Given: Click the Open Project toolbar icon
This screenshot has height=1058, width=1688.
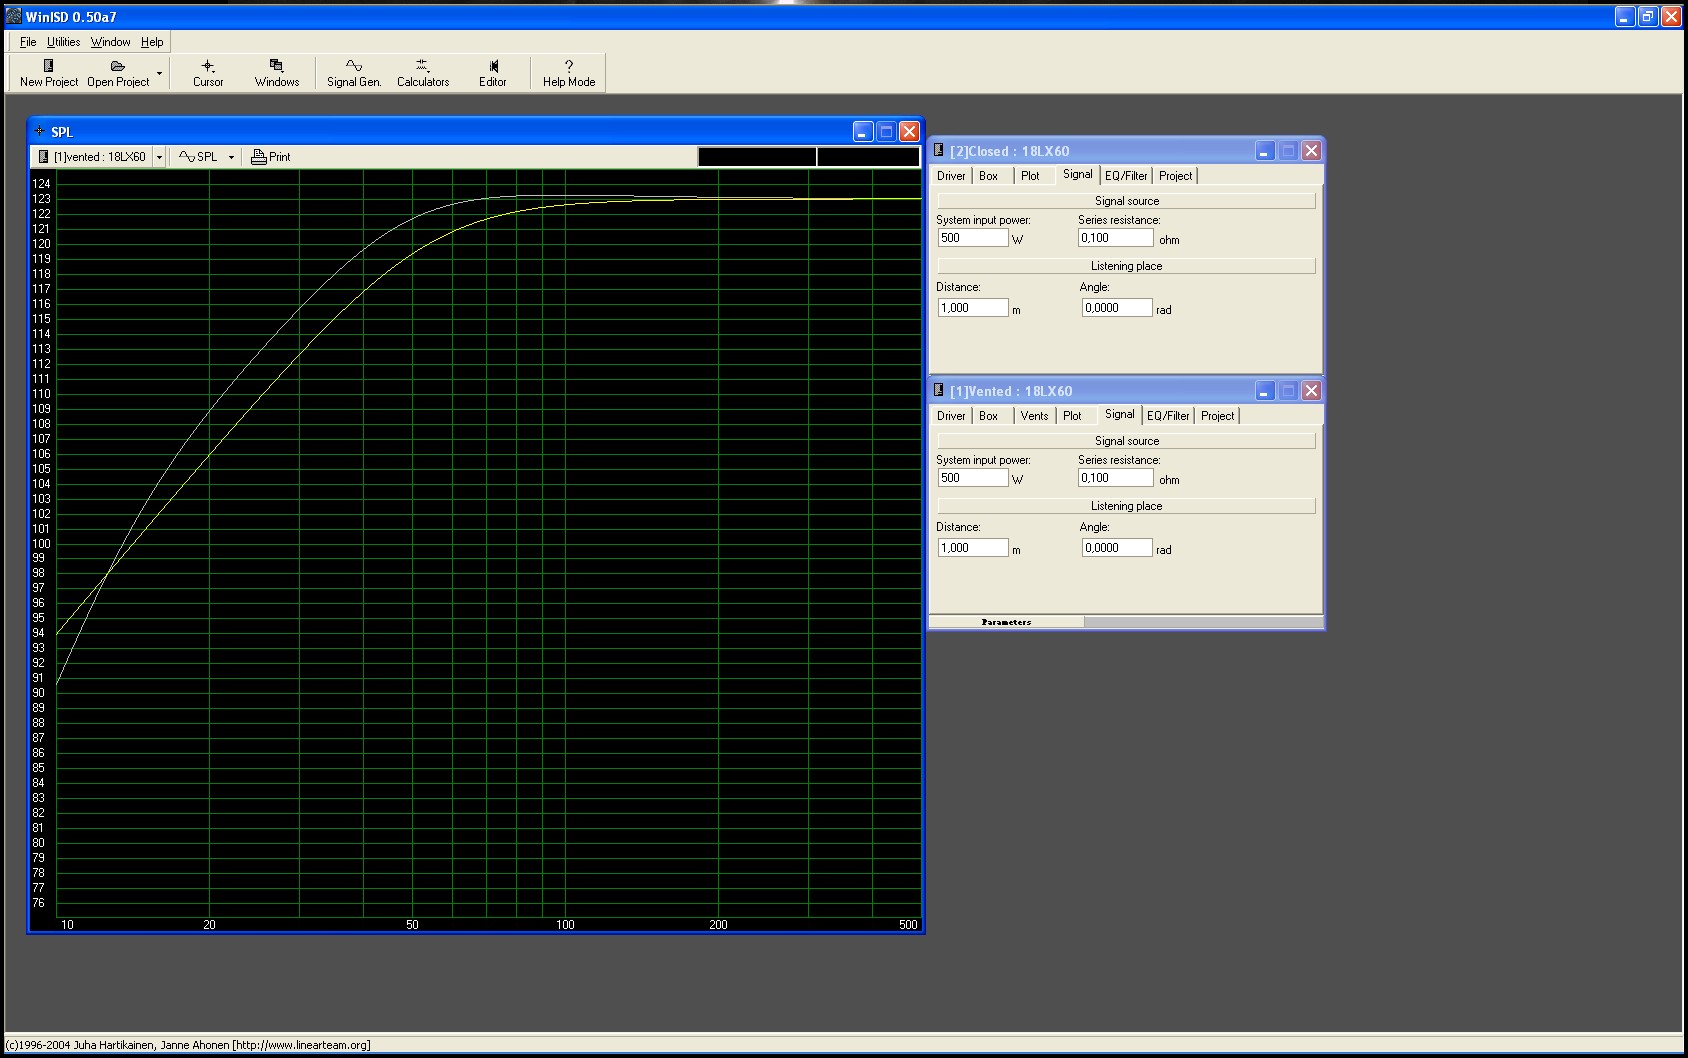Looking at the screenshot, I should pos(118,73).
